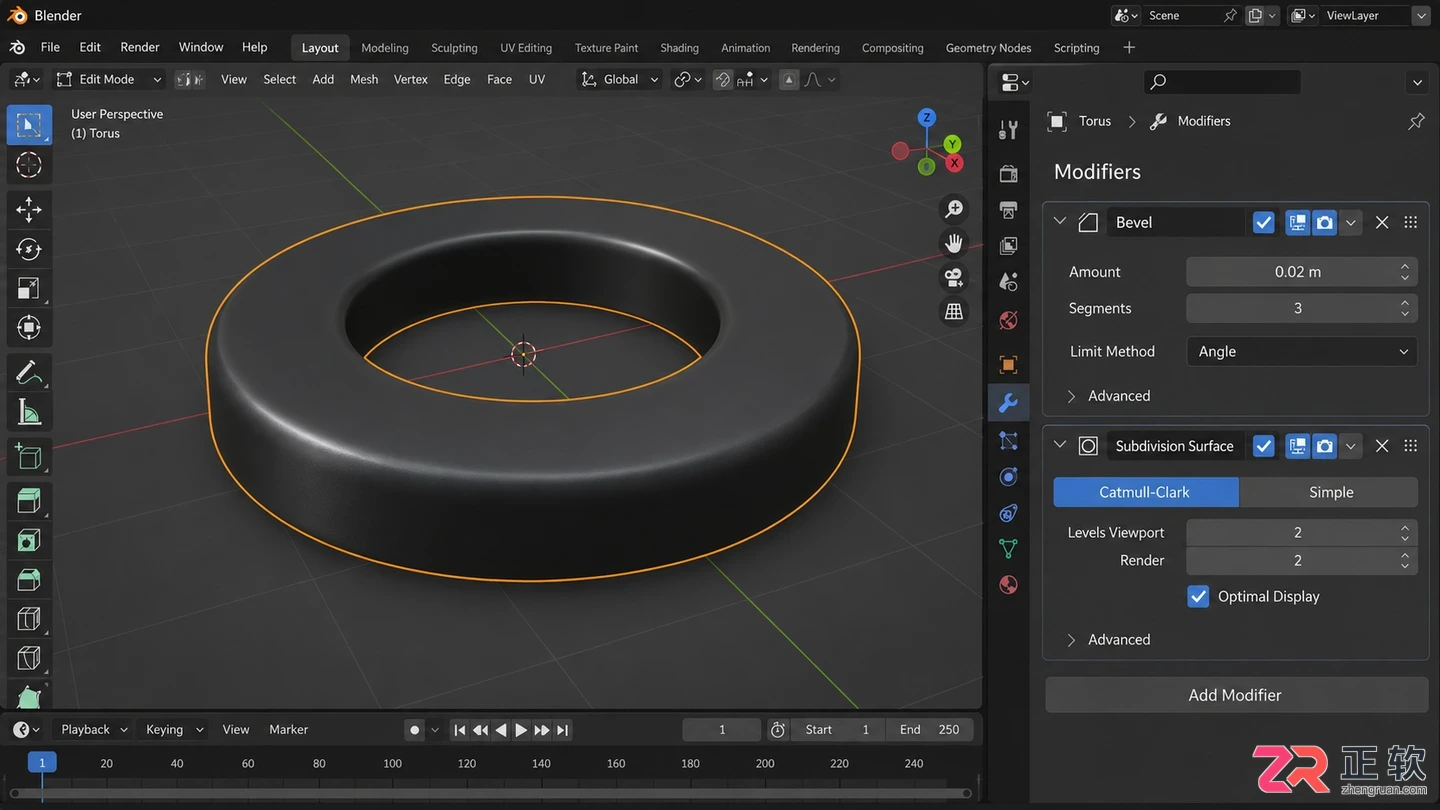Click the timeline play button

[521, 730]
